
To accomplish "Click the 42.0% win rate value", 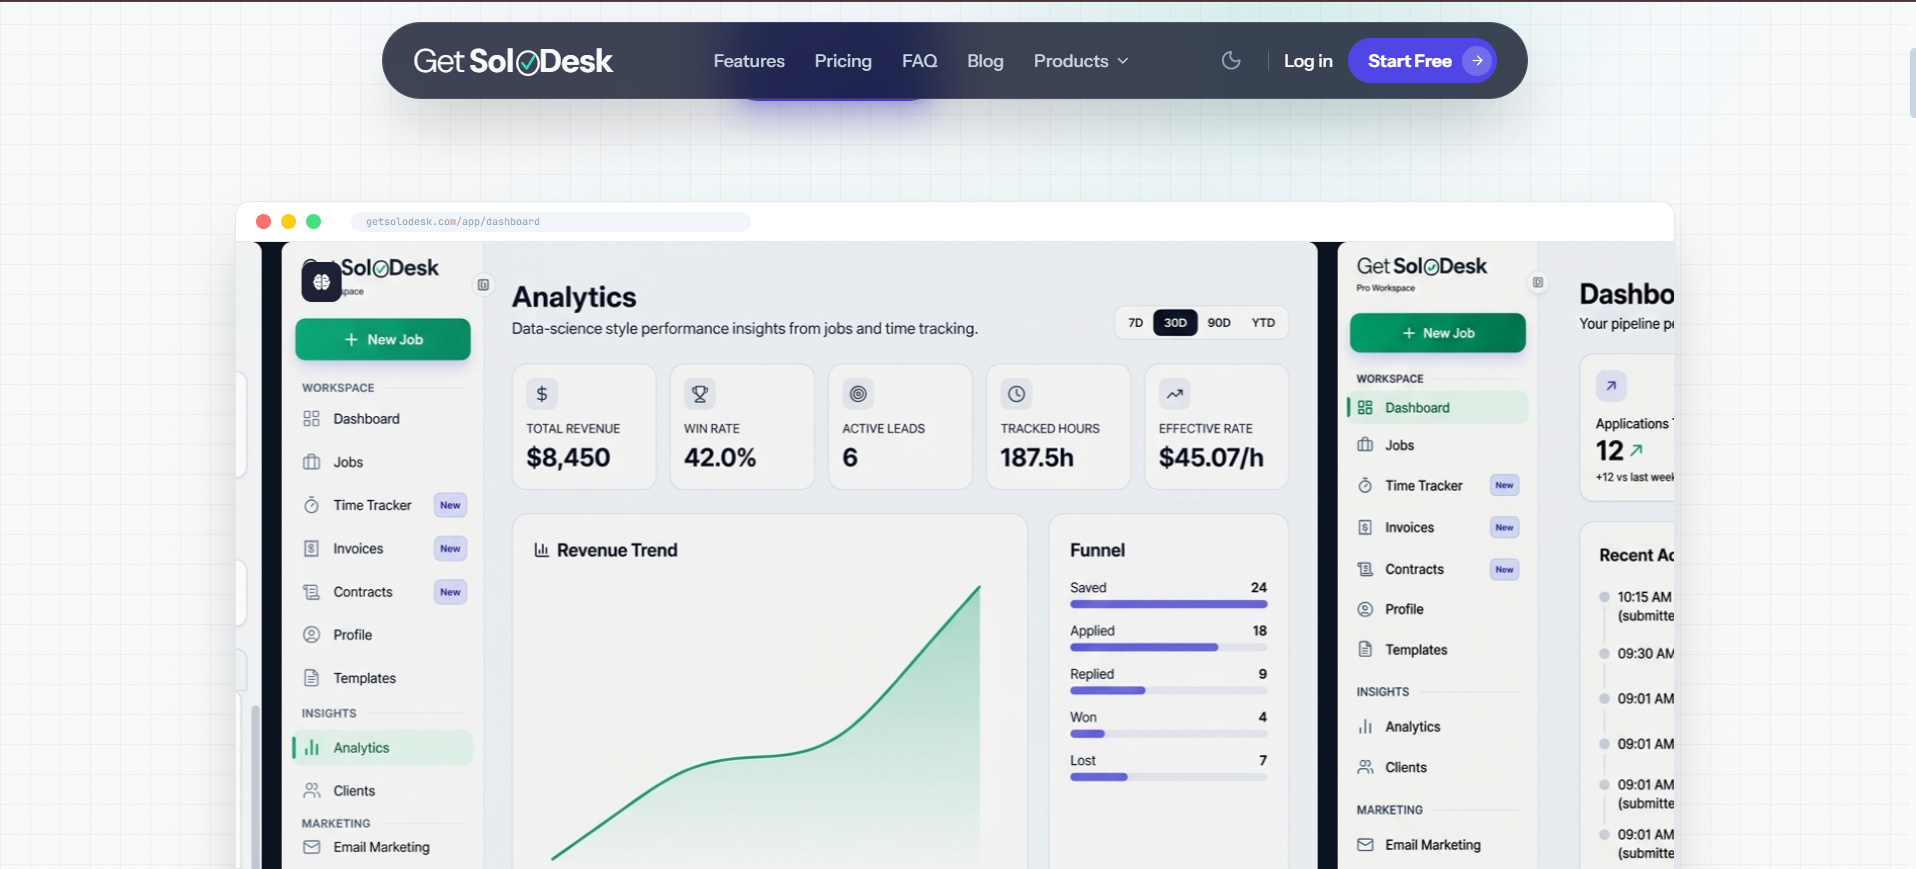I will coord(720,458).
